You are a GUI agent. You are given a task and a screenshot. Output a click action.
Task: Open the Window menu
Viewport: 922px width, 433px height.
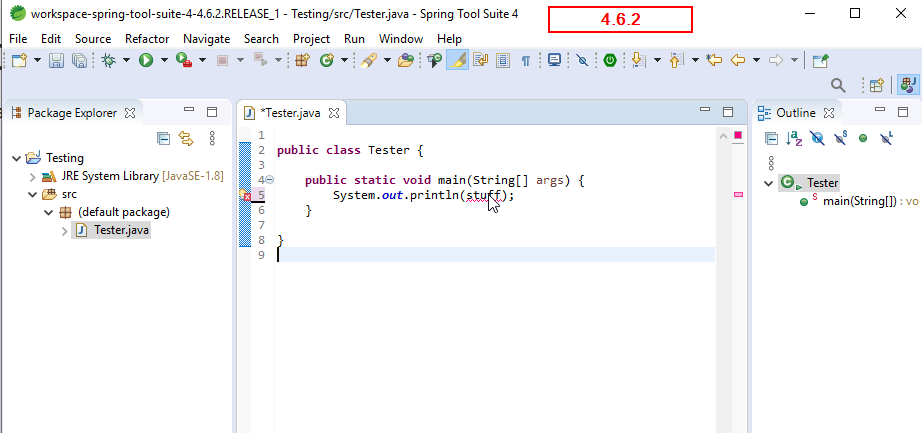click(400, 39)
